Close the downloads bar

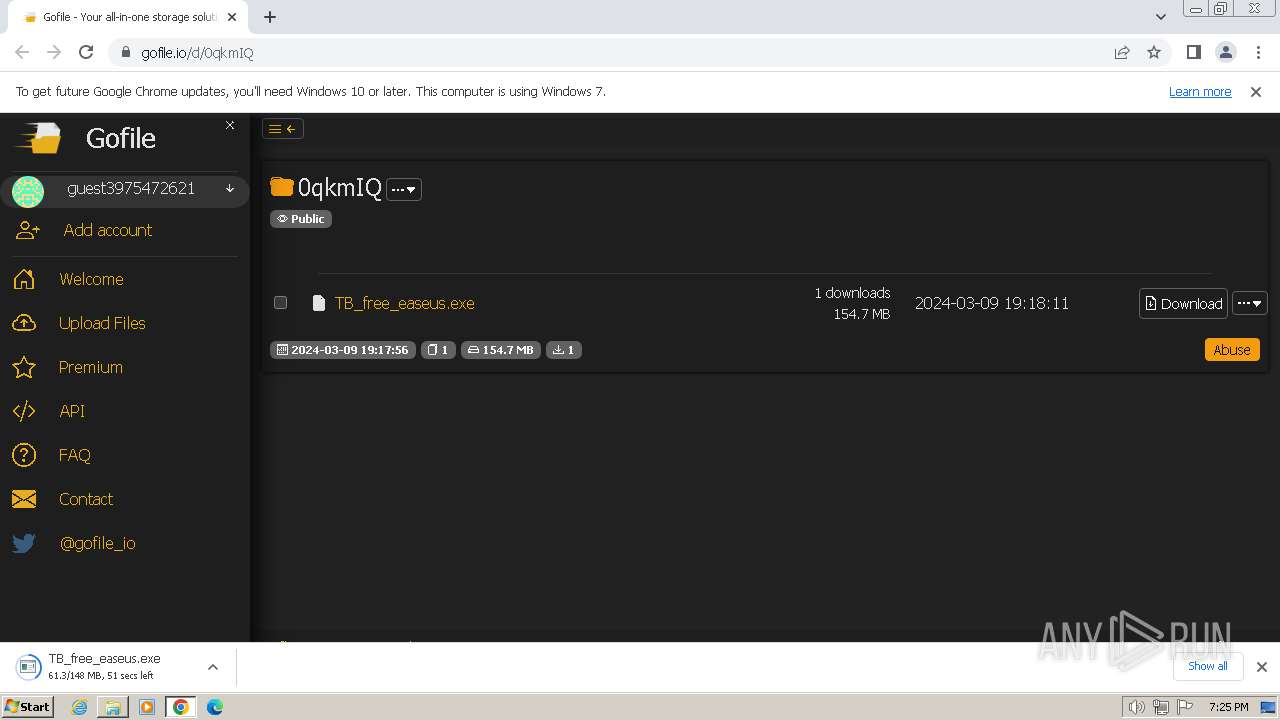(x=1261, y=667)
